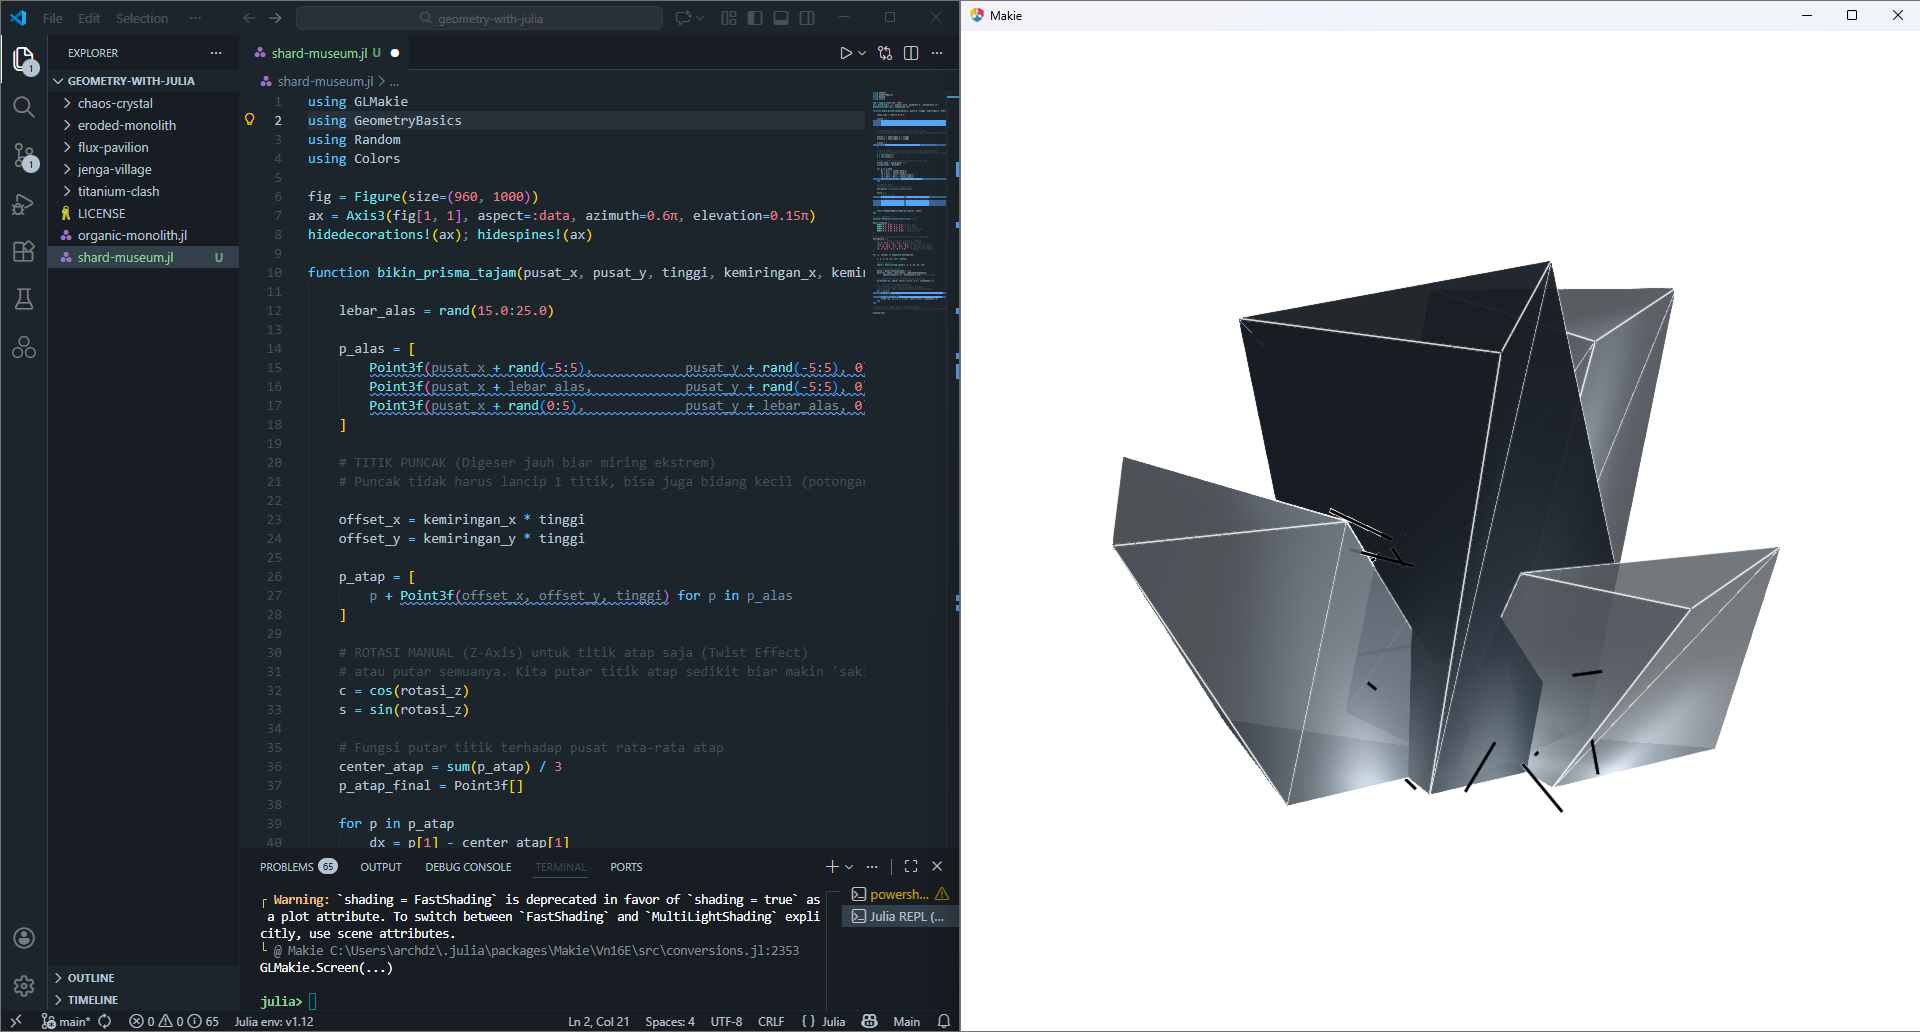This screenshot has height=1032, width=1920.
Task: Click the Split Editor Right icon
Action: (x=911, y=53)
